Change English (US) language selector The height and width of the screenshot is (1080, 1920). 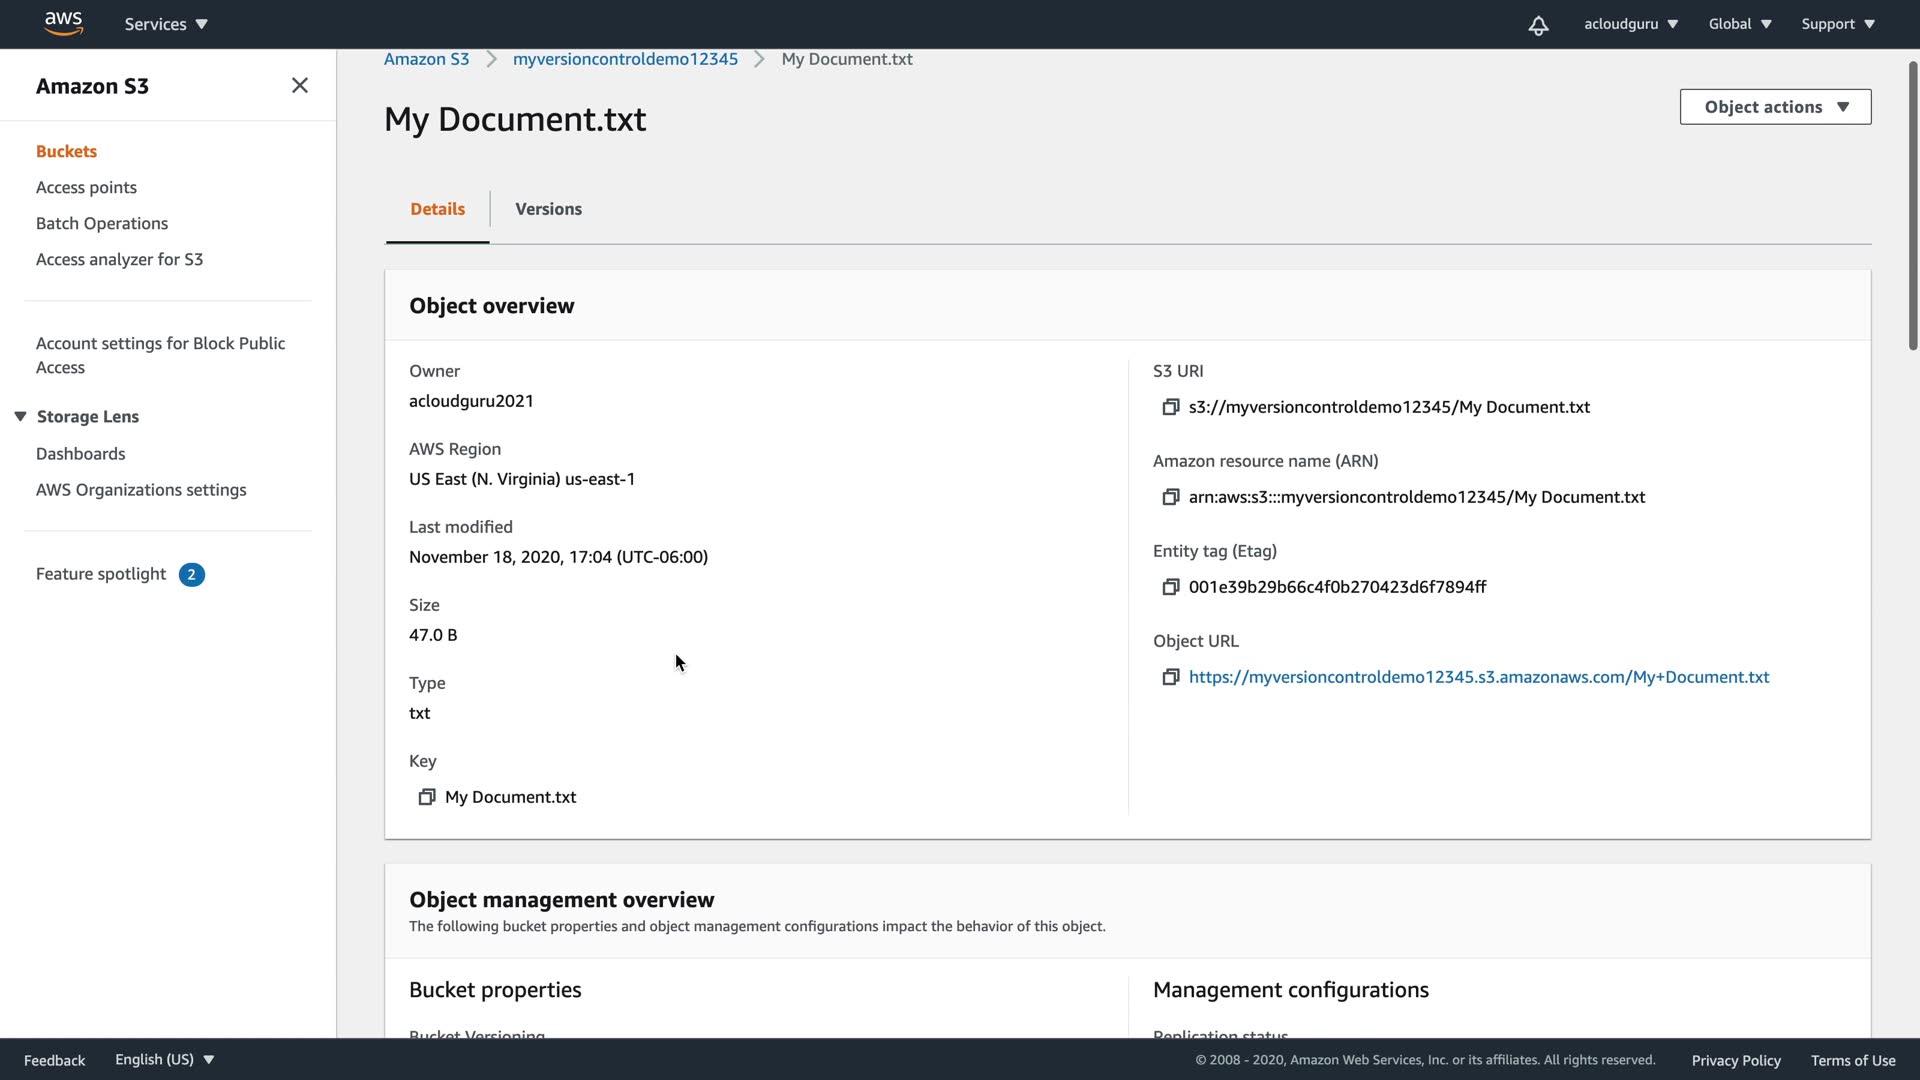pos(164,1060)
